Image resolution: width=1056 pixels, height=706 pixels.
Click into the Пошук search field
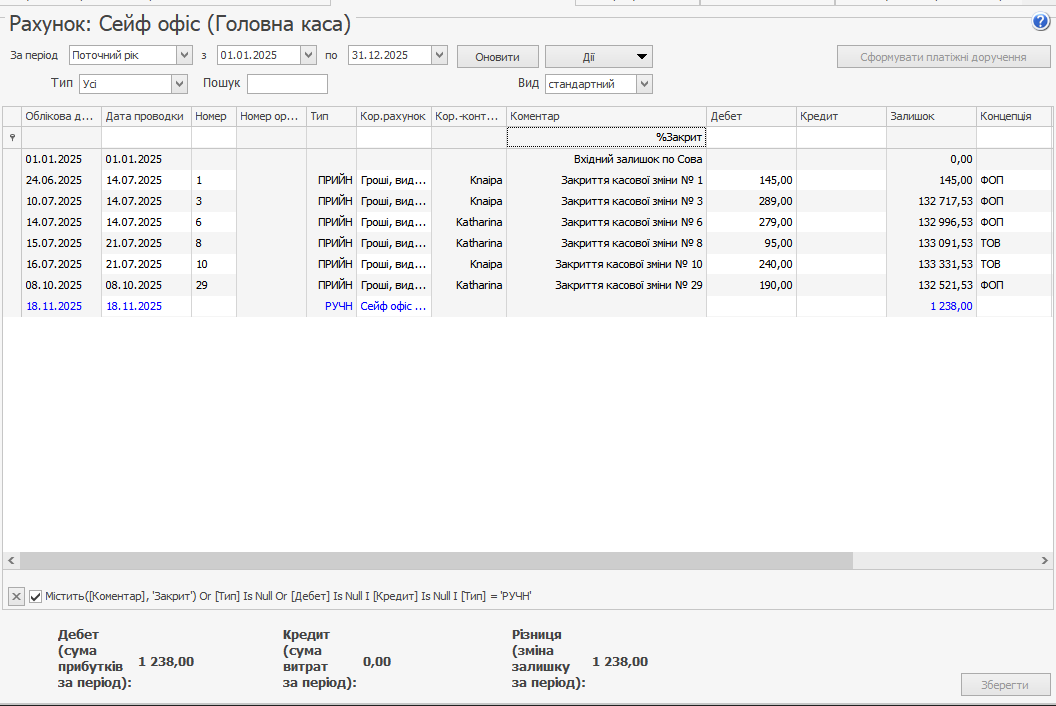(x=287, y=84)
